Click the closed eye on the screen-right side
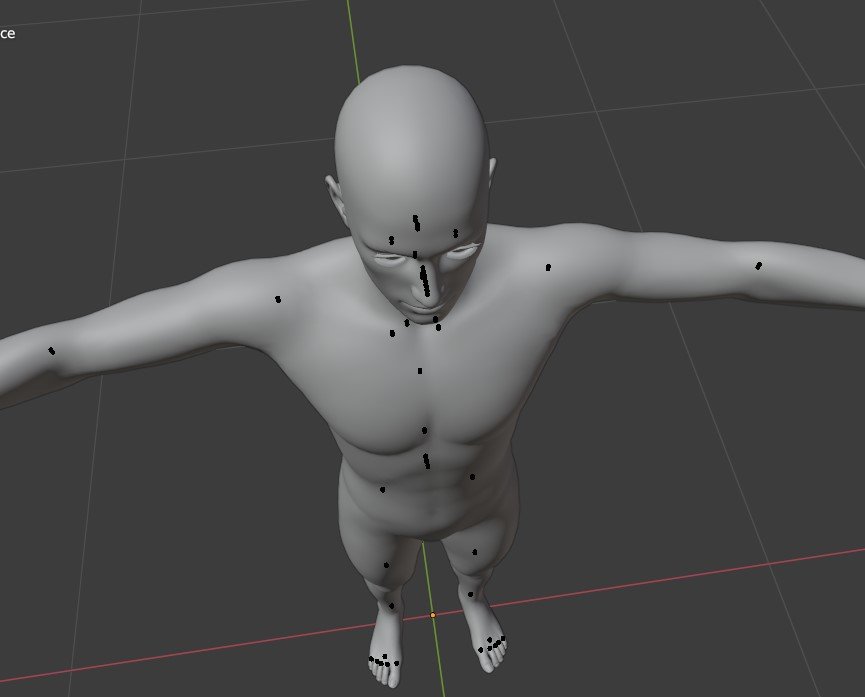The image size is (865, 697). tap(460, 253)
